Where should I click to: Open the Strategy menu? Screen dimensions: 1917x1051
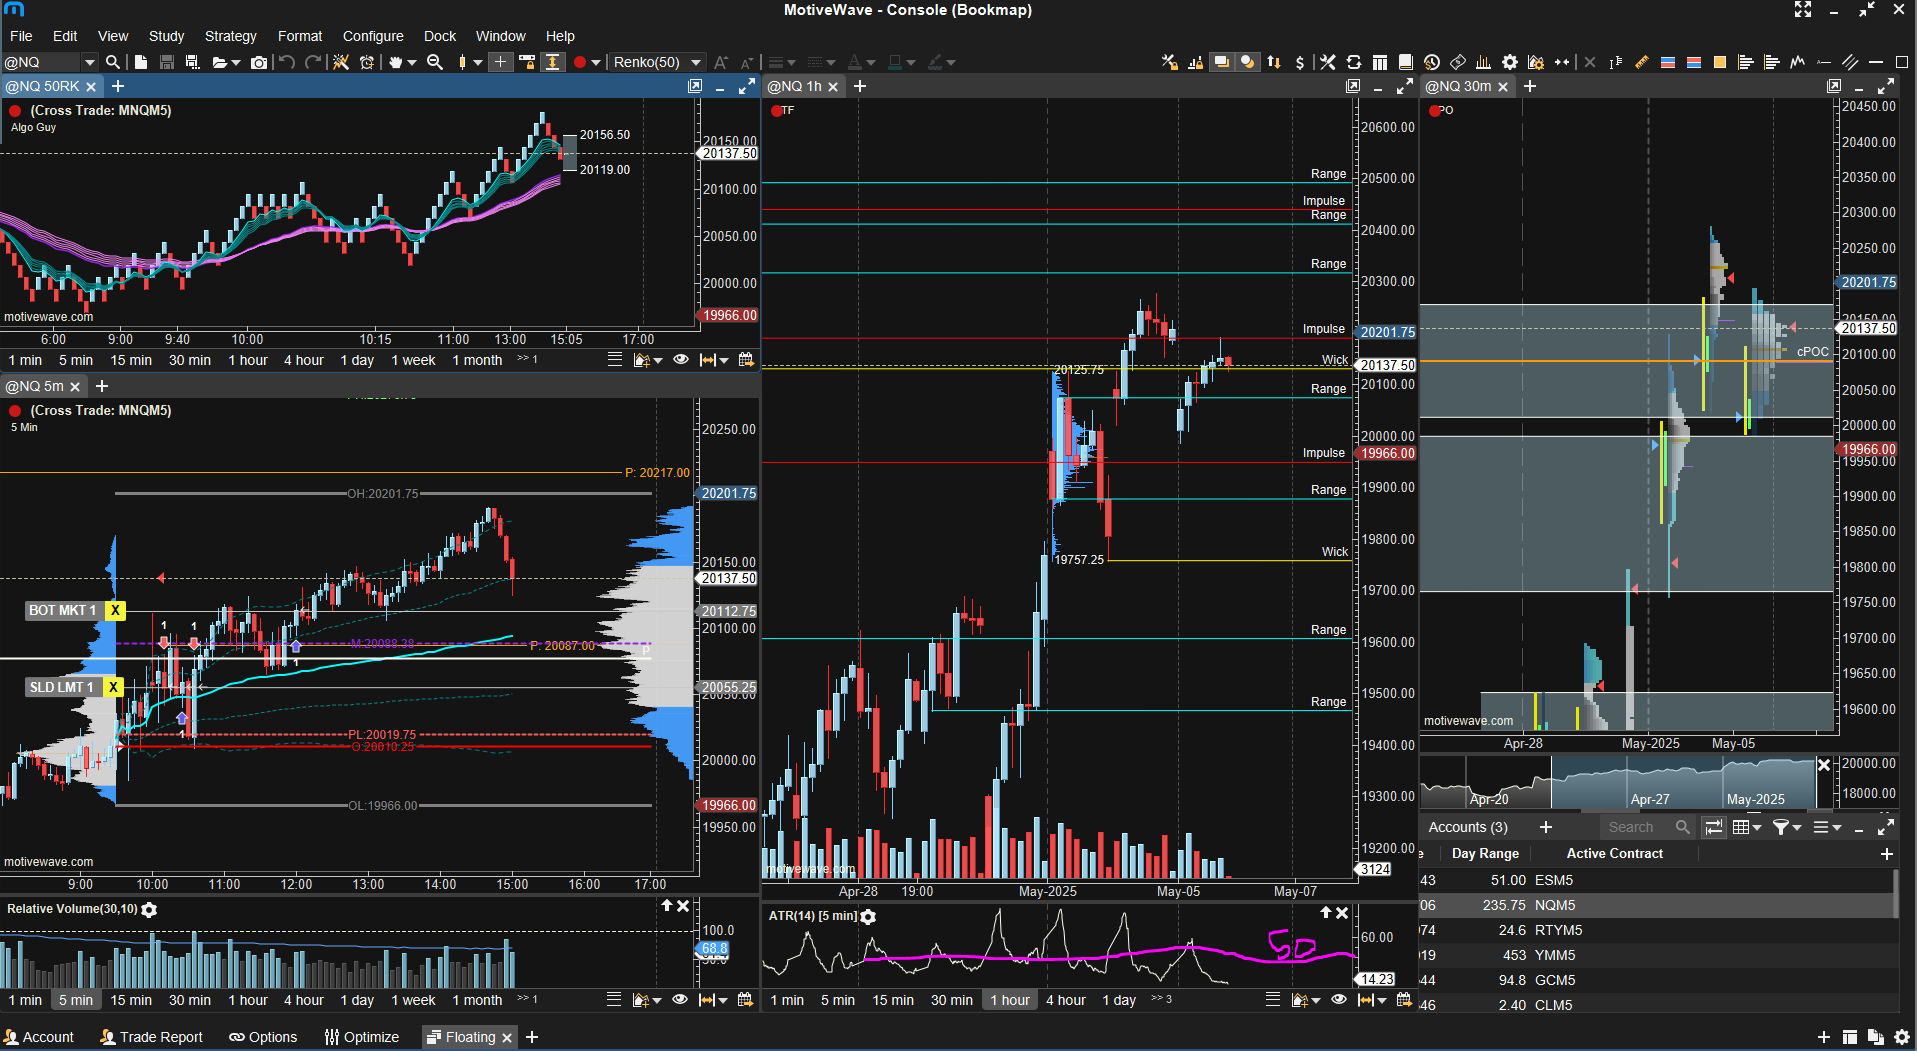point(230,36)
